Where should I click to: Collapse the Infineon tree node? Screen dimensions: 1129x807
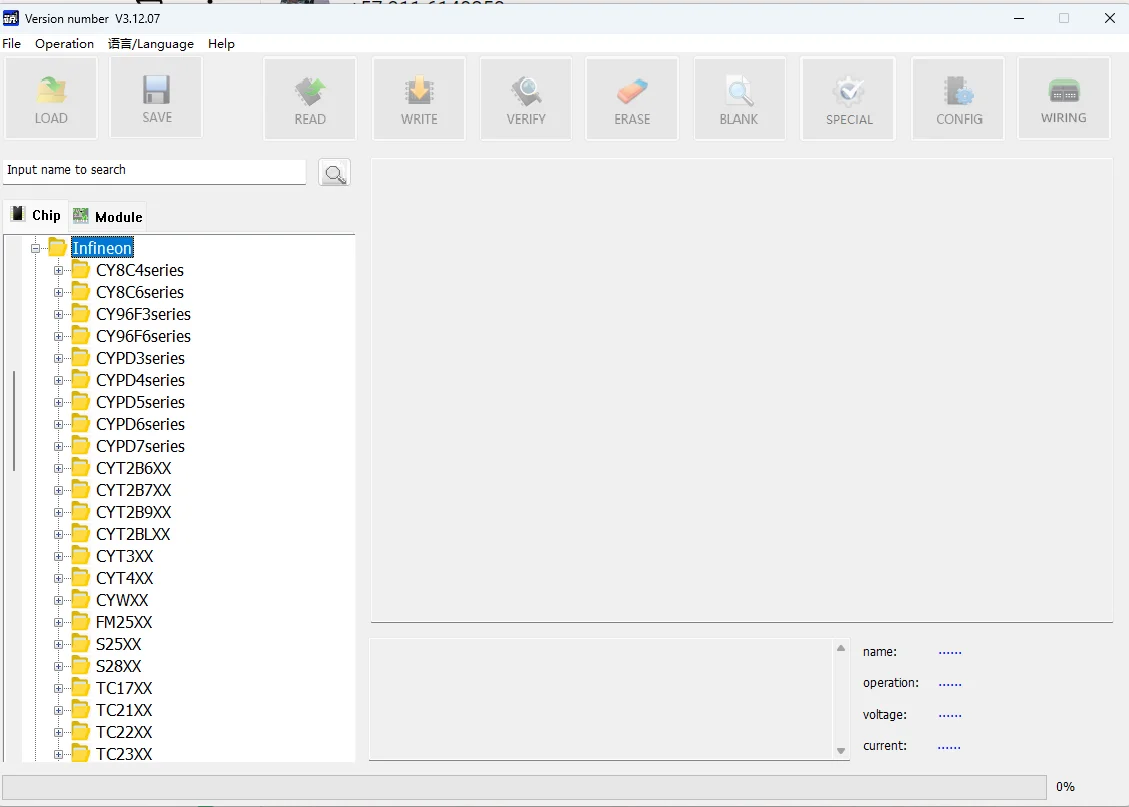(35, 248)
